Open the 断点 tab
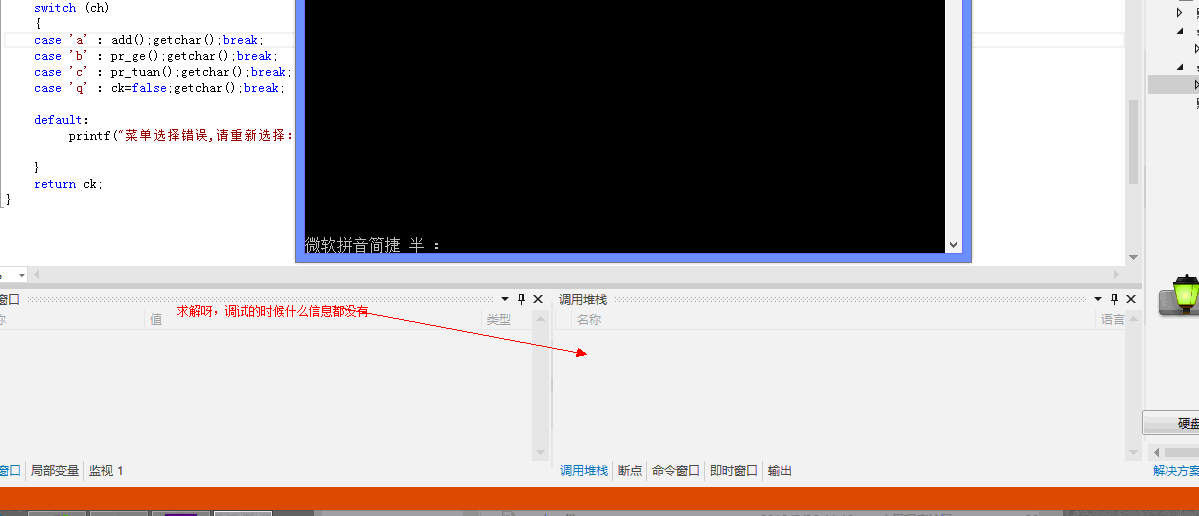 pyautogui.click(x=630, y=471)
